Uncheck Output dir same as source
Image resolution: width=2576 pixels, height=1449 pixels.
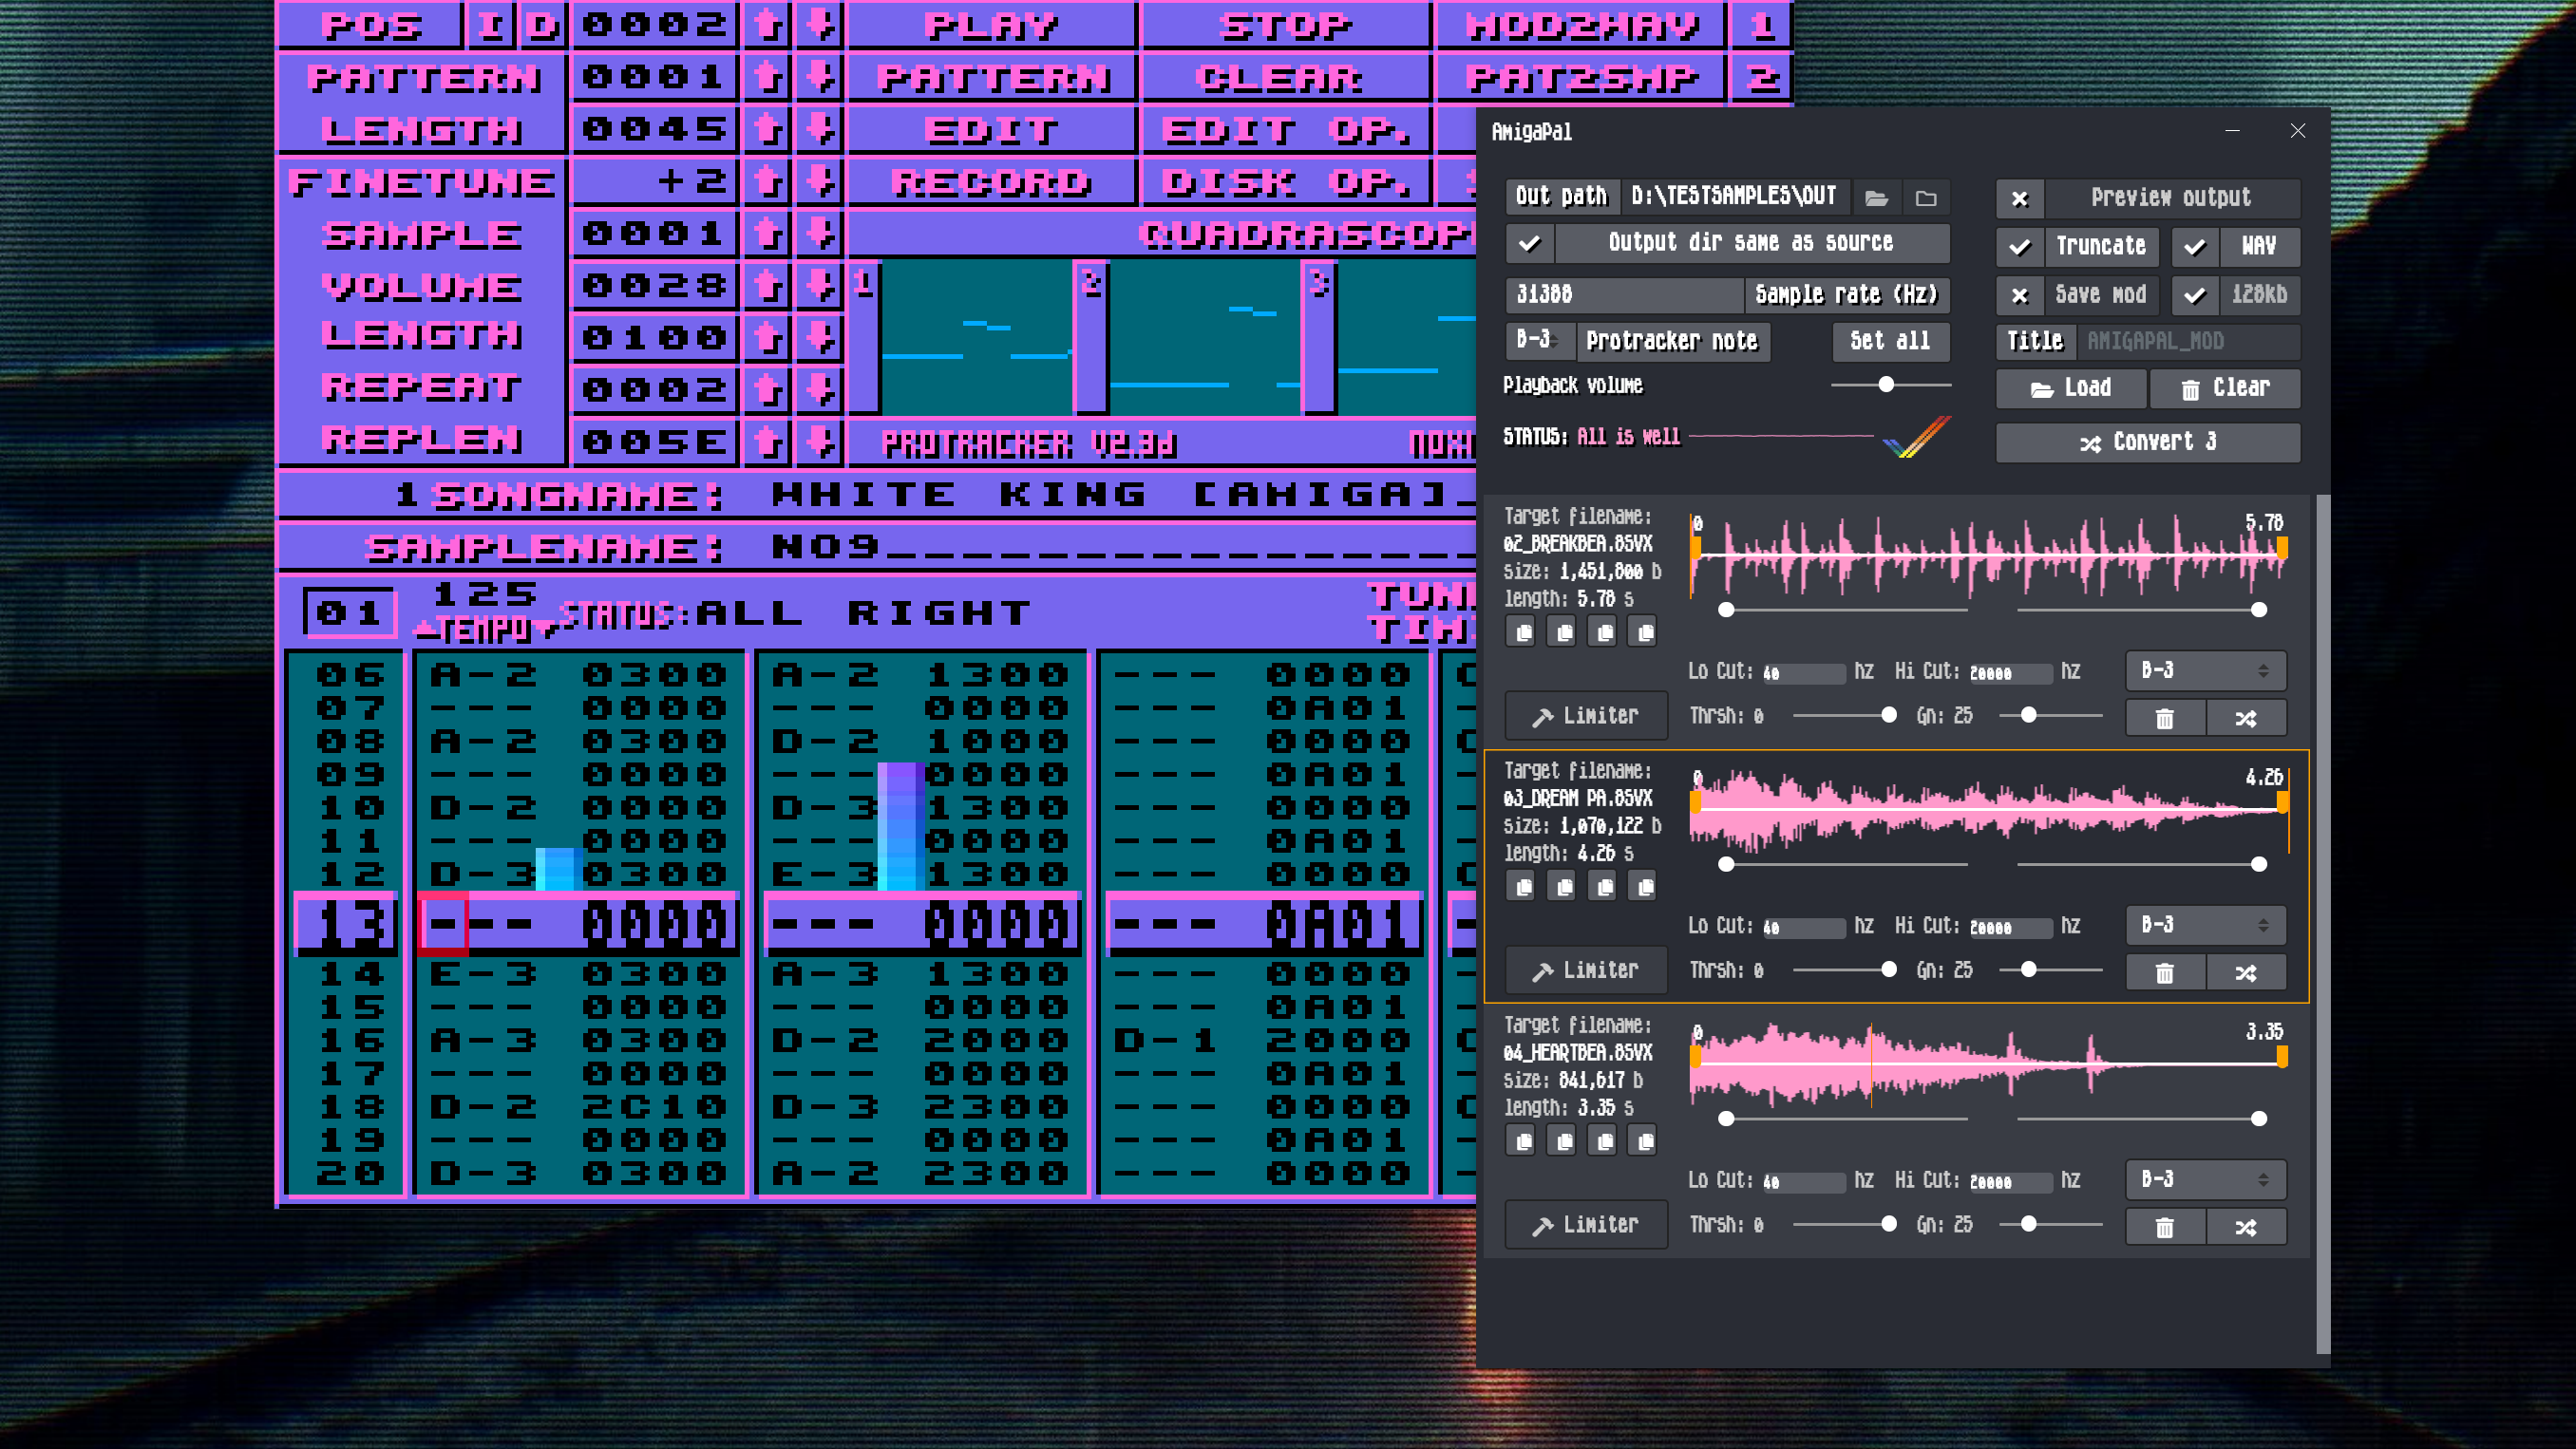(x=1530, y=243)
